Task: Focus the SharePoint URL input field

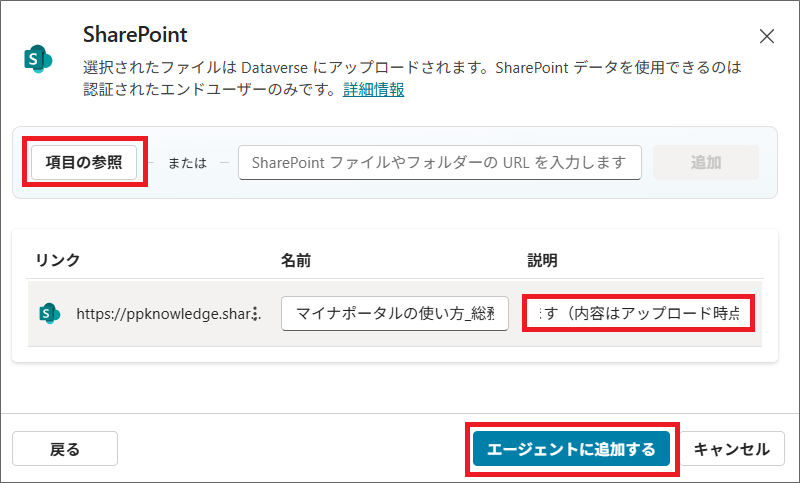Action: 439,162
